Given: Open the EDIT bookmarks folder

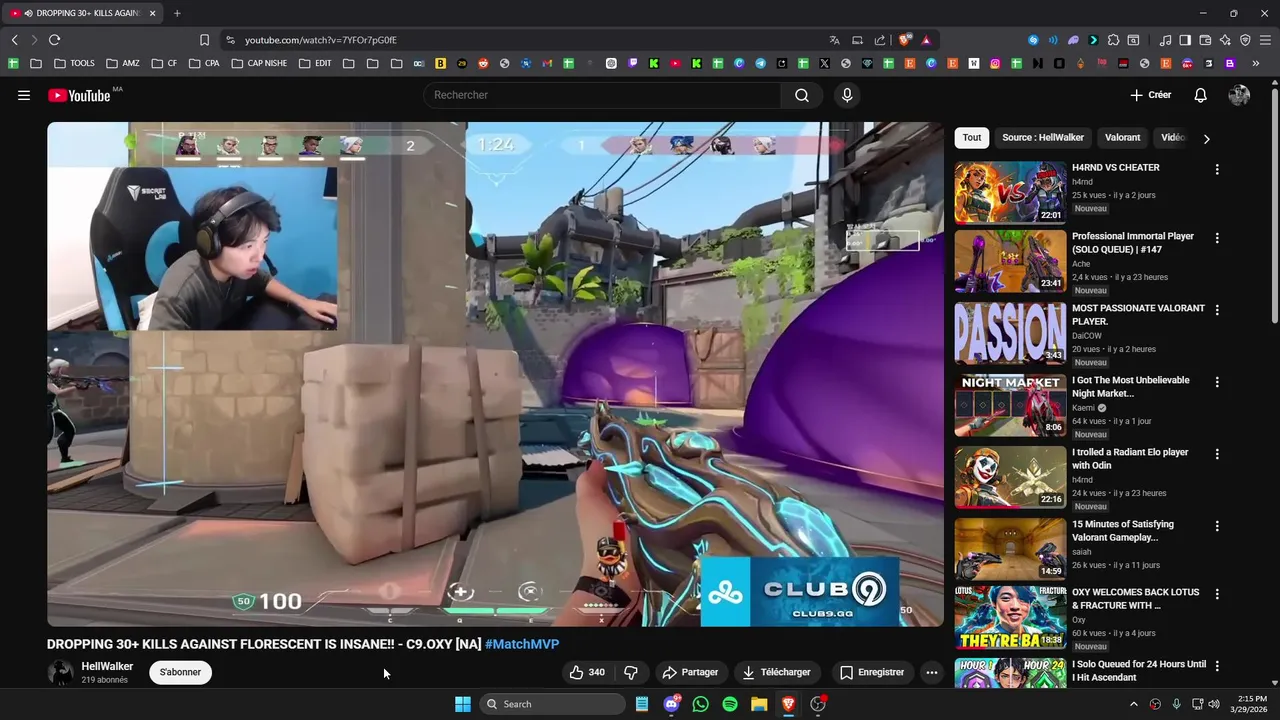Looking at the screenshot, I should [315, 63].
